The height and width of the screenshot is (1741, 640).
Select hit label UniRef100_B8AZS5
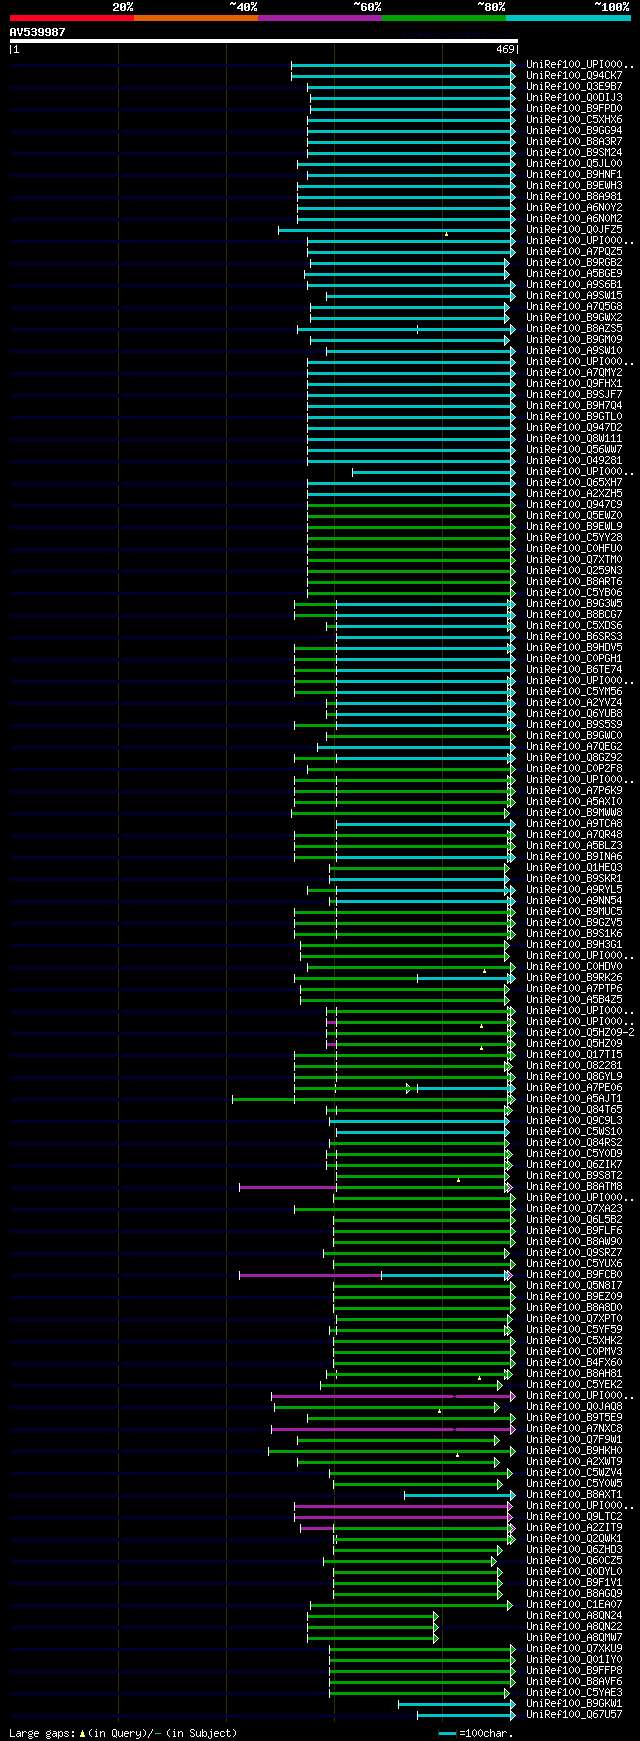(574, 329)
